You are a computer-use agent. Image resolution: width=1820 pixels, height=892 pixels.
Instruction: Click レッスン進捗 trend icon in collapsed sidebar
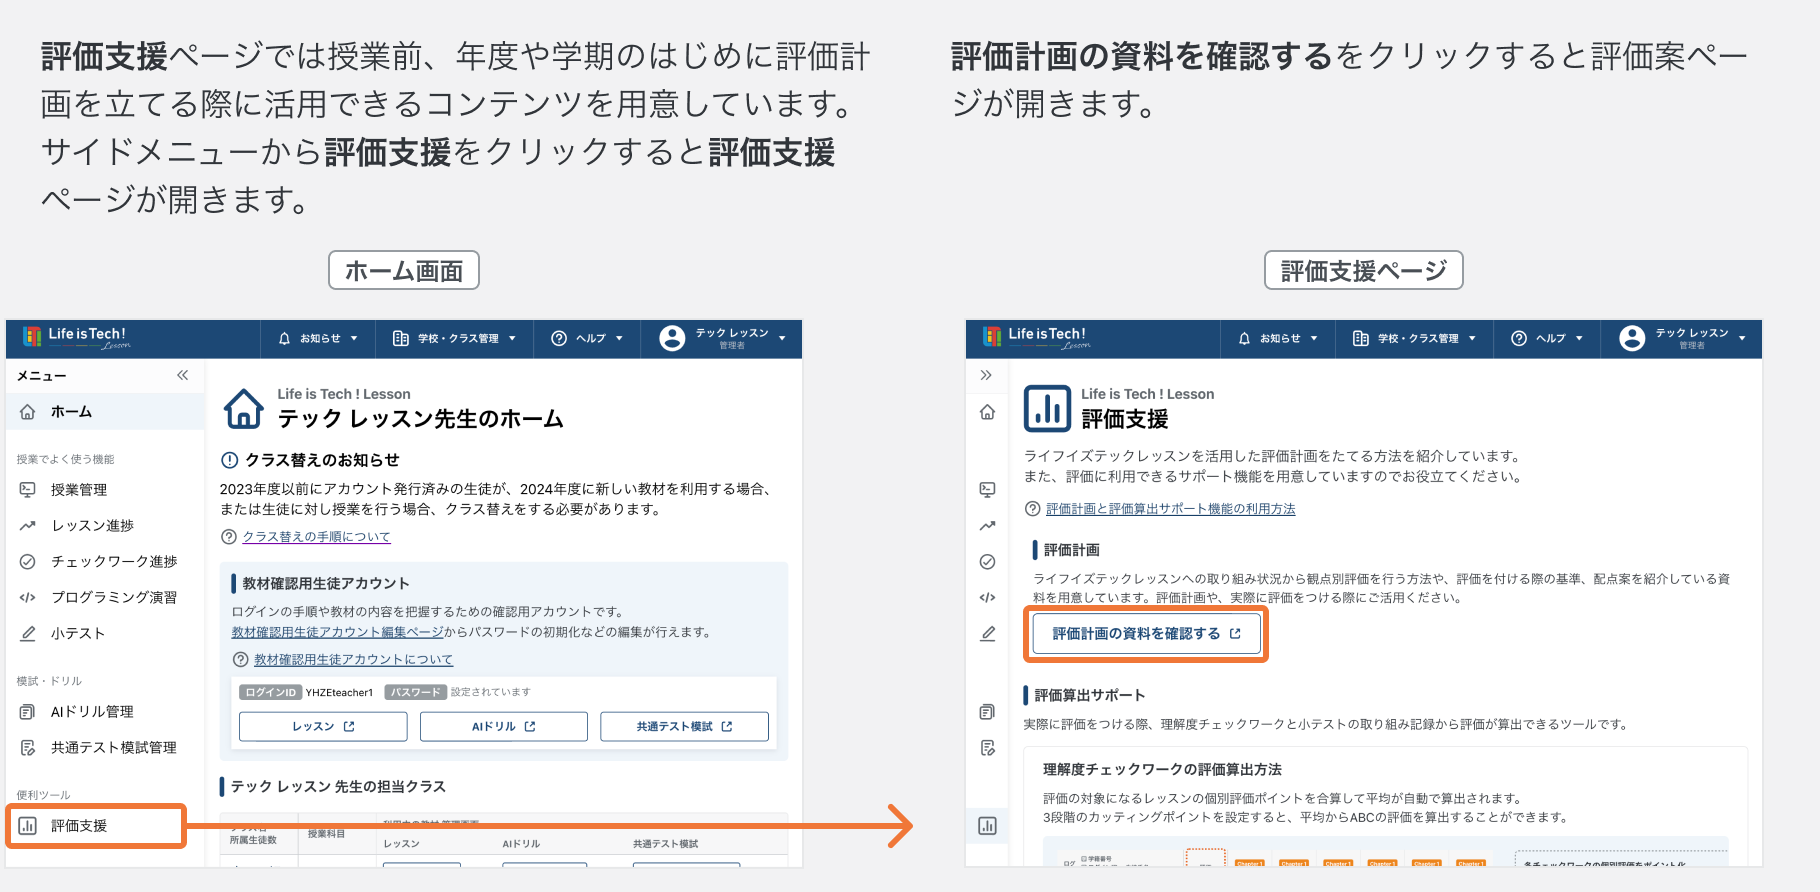click(987, 525)
